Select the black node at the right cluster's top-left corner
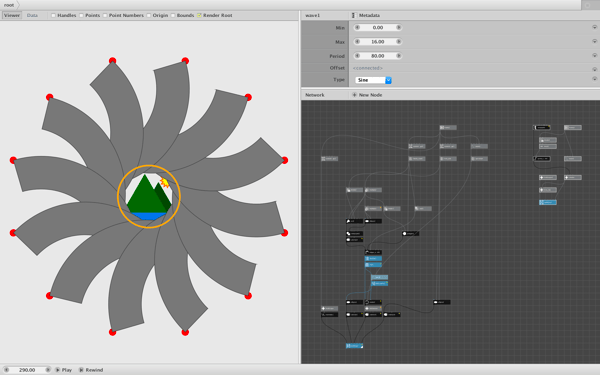The image size is (600, 375). click(542, 127)
